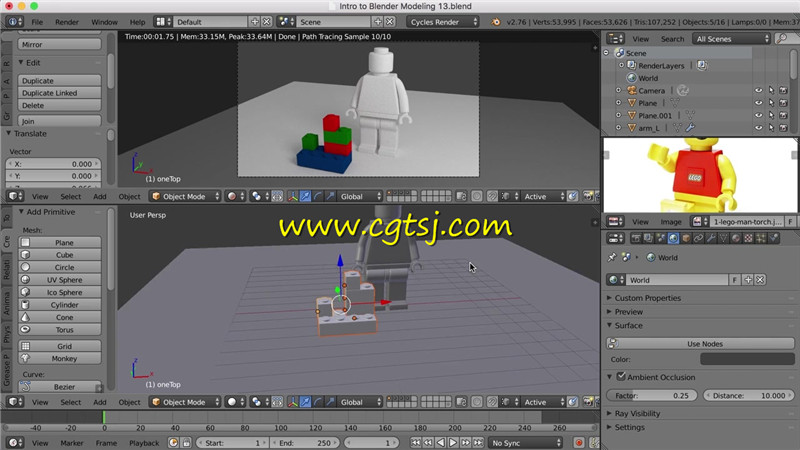Screen dimensions: 800x450
Task: Open the Object Data triangle properties tab
Action: pos(723,238)
